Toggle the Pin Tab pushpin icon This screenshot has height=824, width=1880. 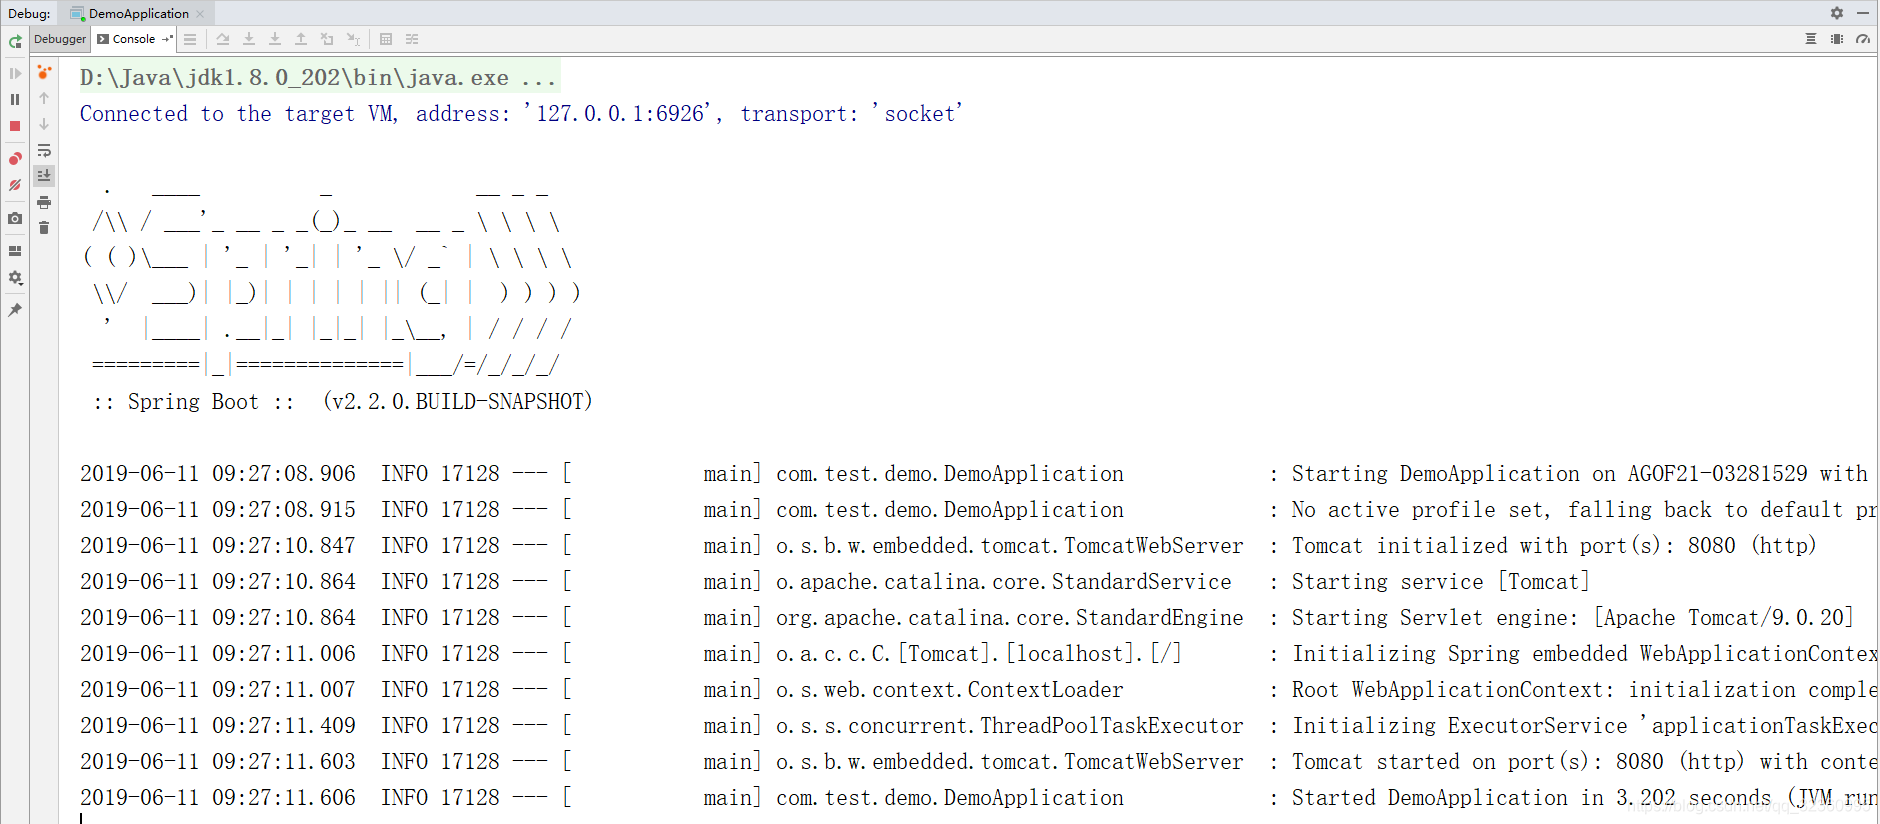coord(15,310)
